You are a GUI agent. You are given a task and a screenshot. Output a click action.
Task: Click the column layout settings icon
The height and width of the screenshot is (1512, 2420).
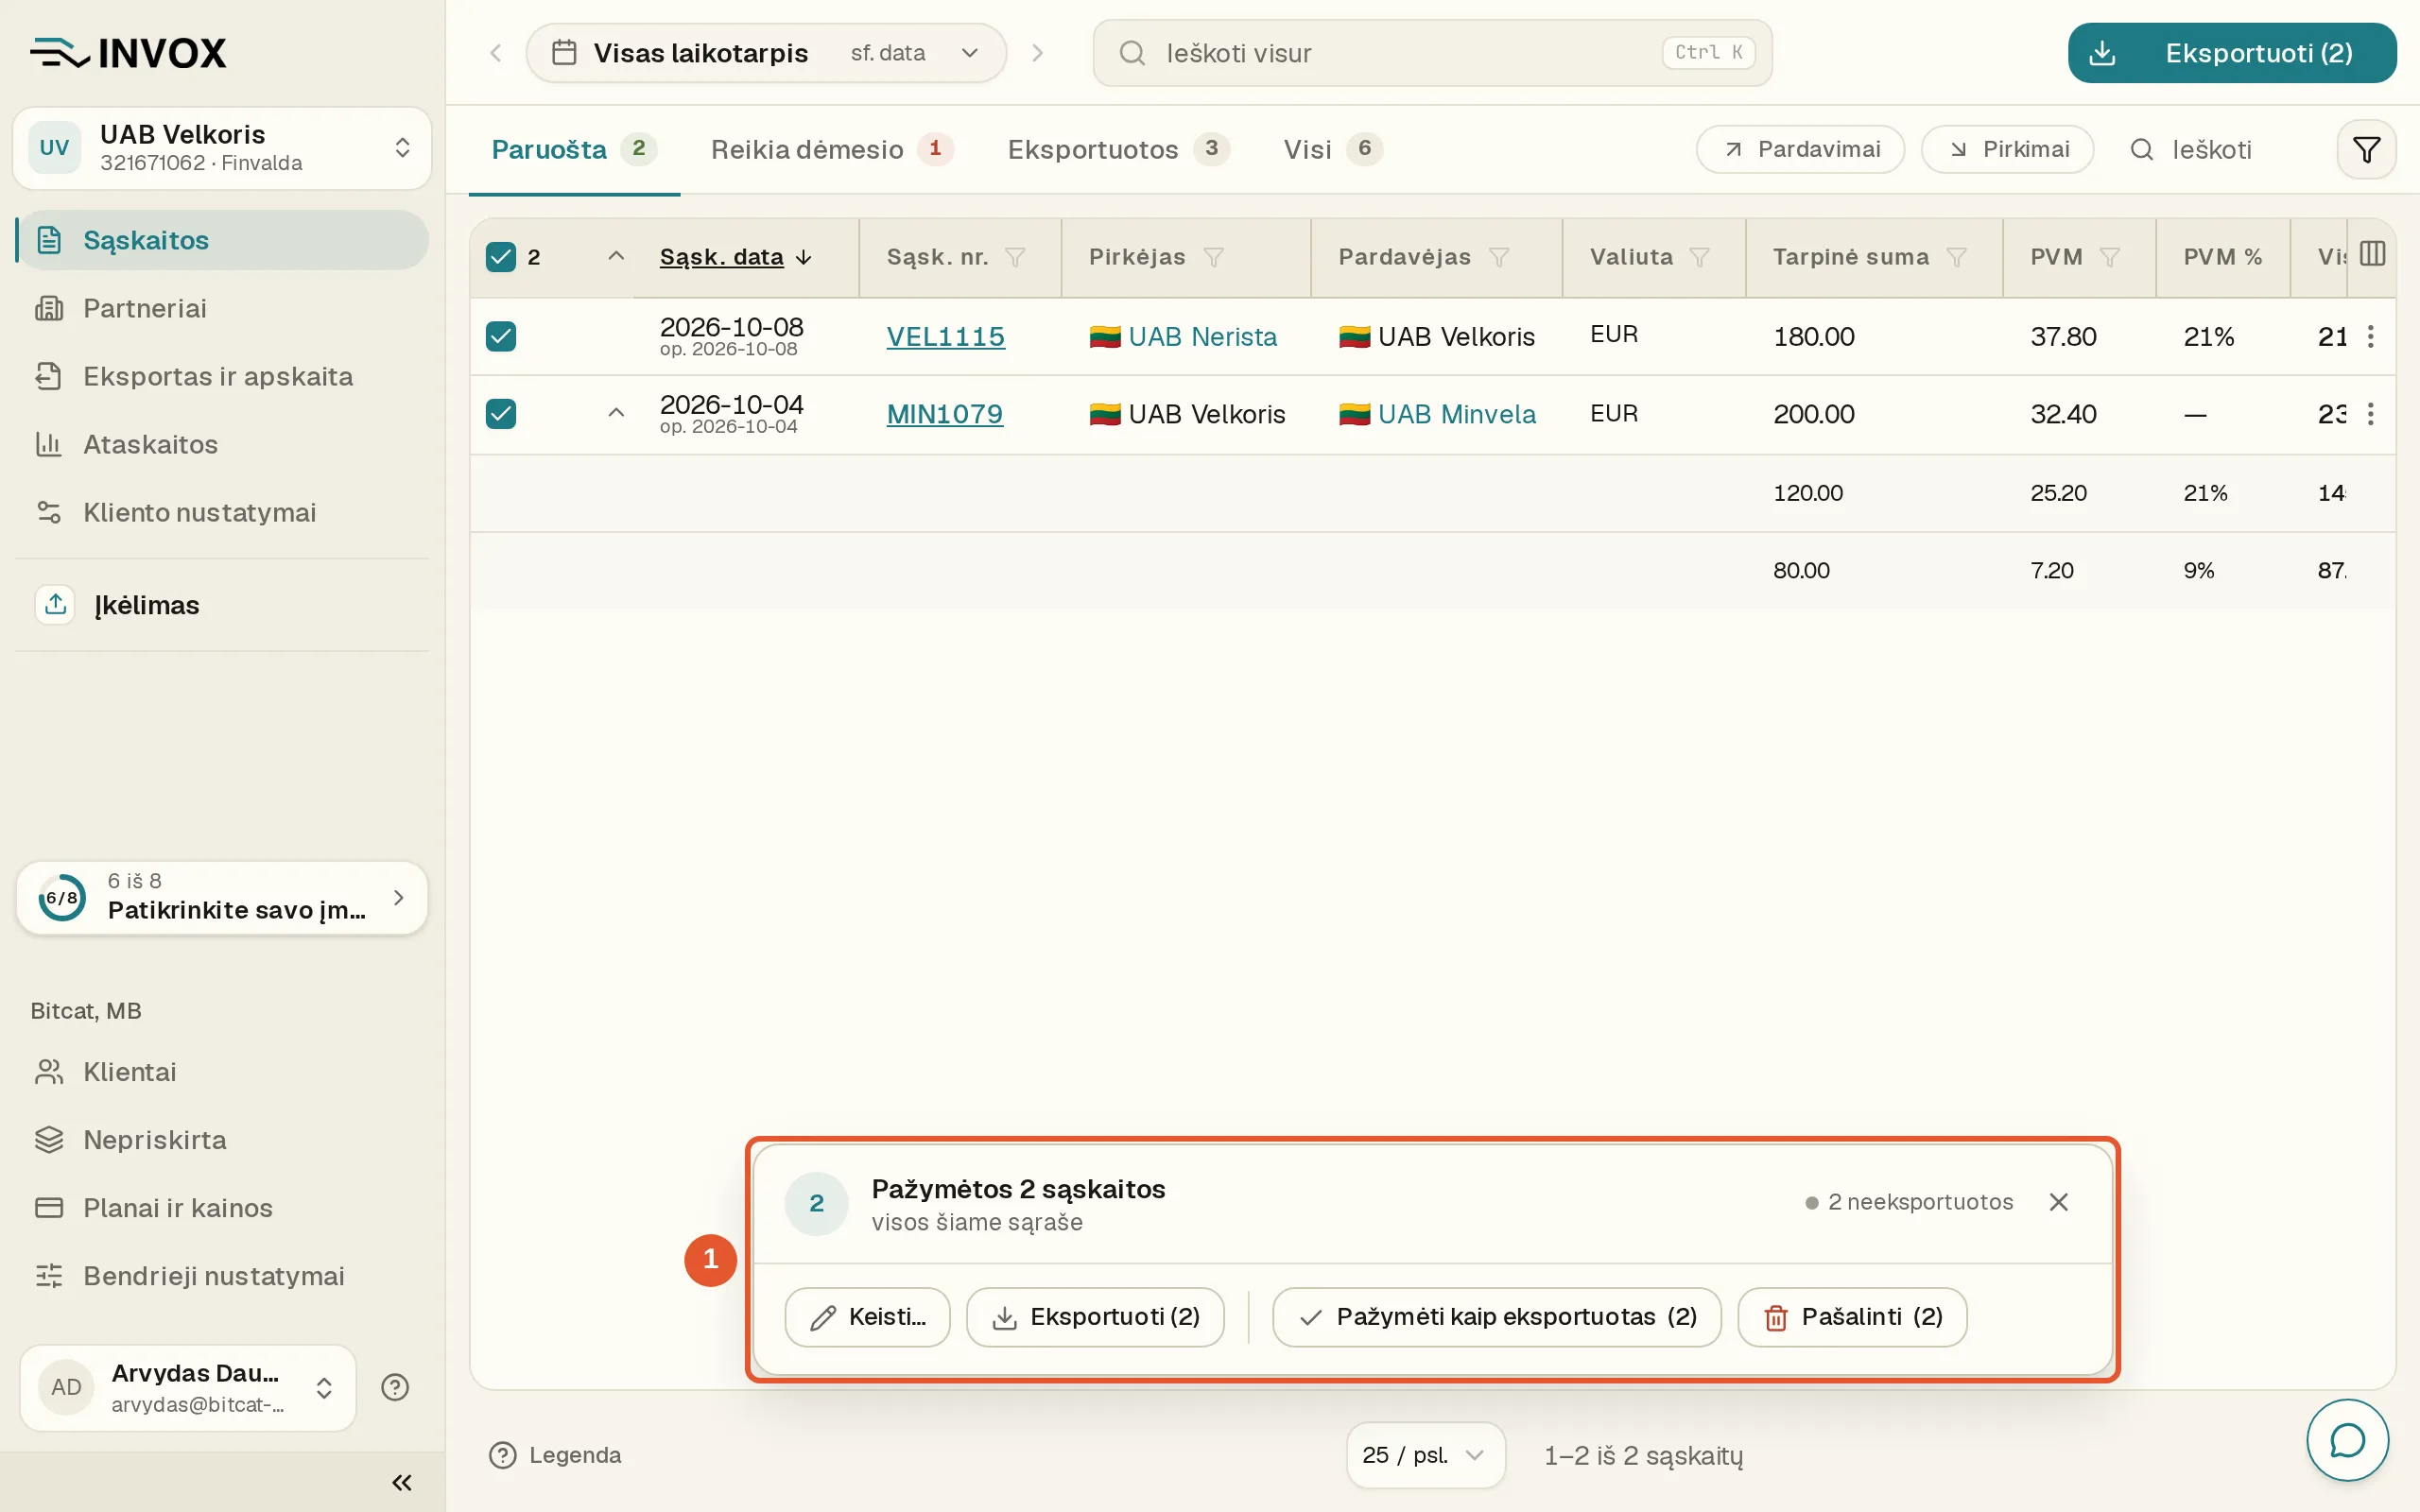(x=2372, y=254)
